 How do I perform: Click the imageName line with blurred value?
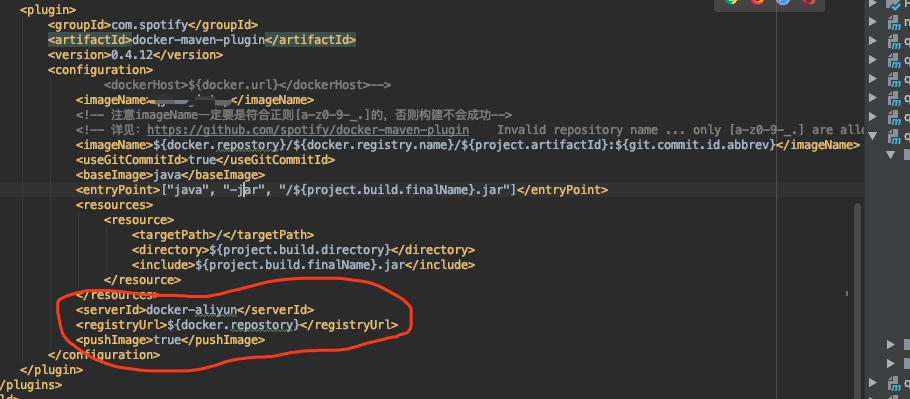point(194,100)
